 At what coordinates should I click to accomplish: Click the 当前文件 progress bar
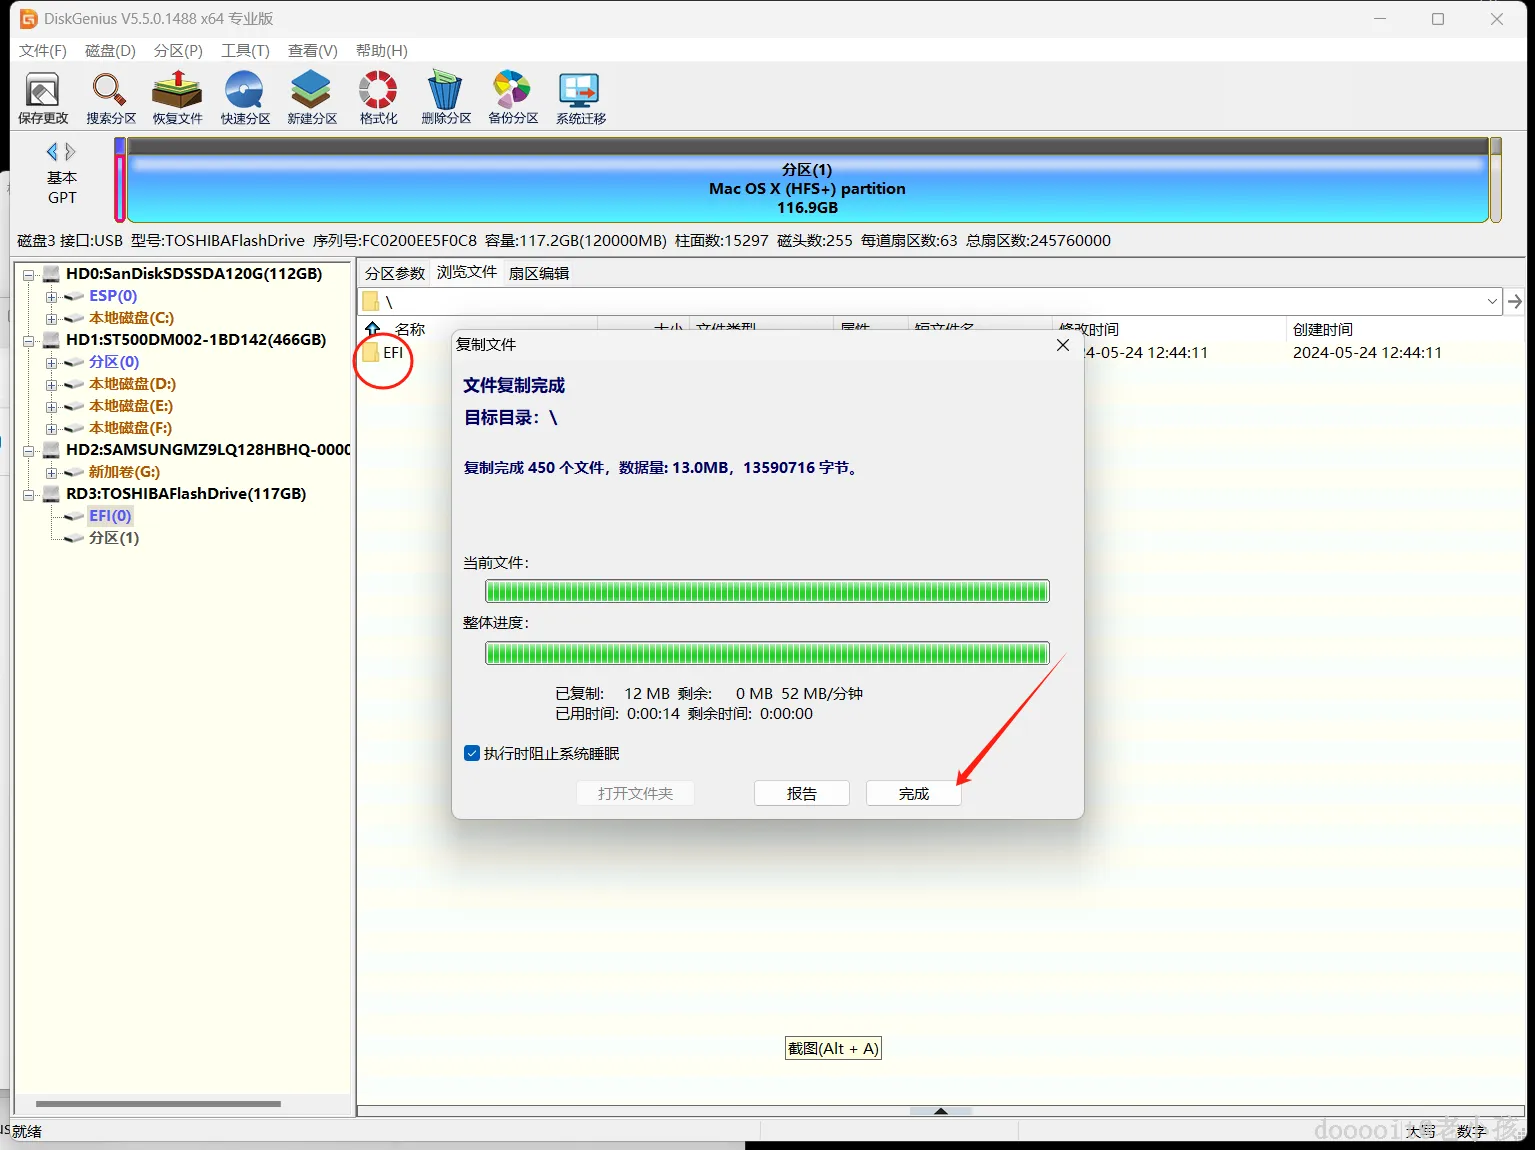(767, 591)
